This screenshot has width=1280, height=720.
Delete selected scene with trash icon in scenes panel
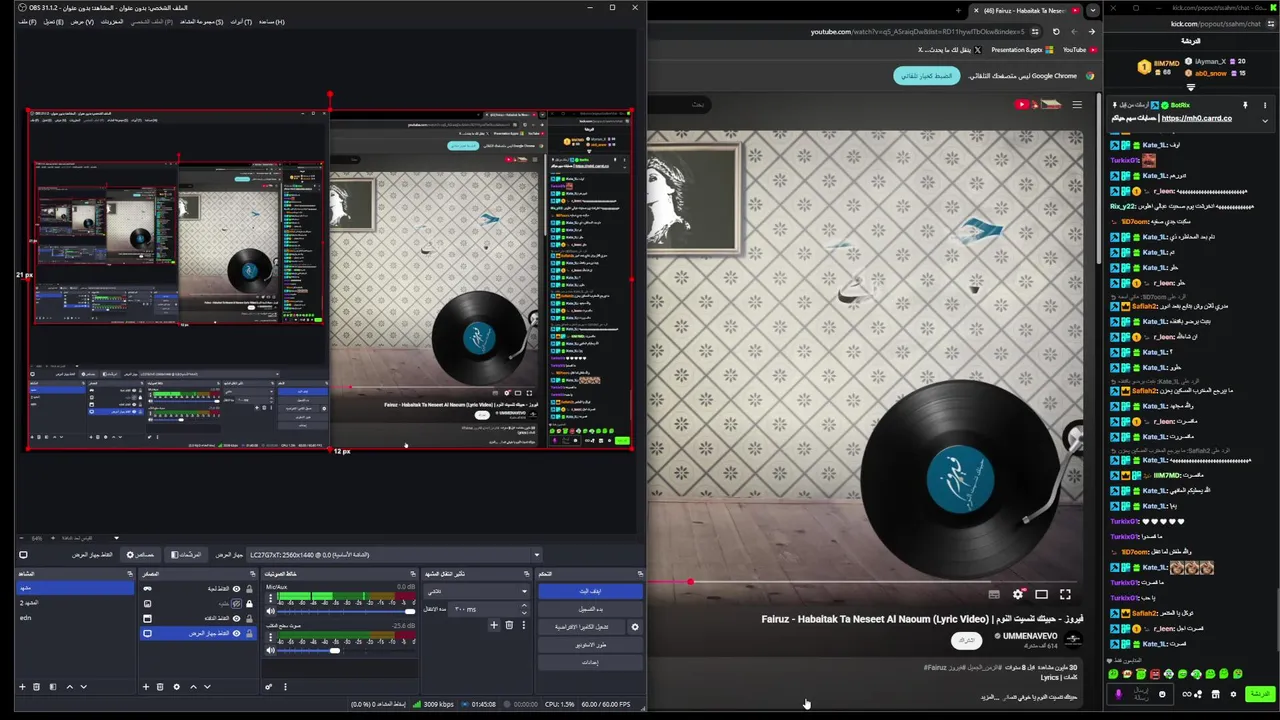tap(36, 687)
